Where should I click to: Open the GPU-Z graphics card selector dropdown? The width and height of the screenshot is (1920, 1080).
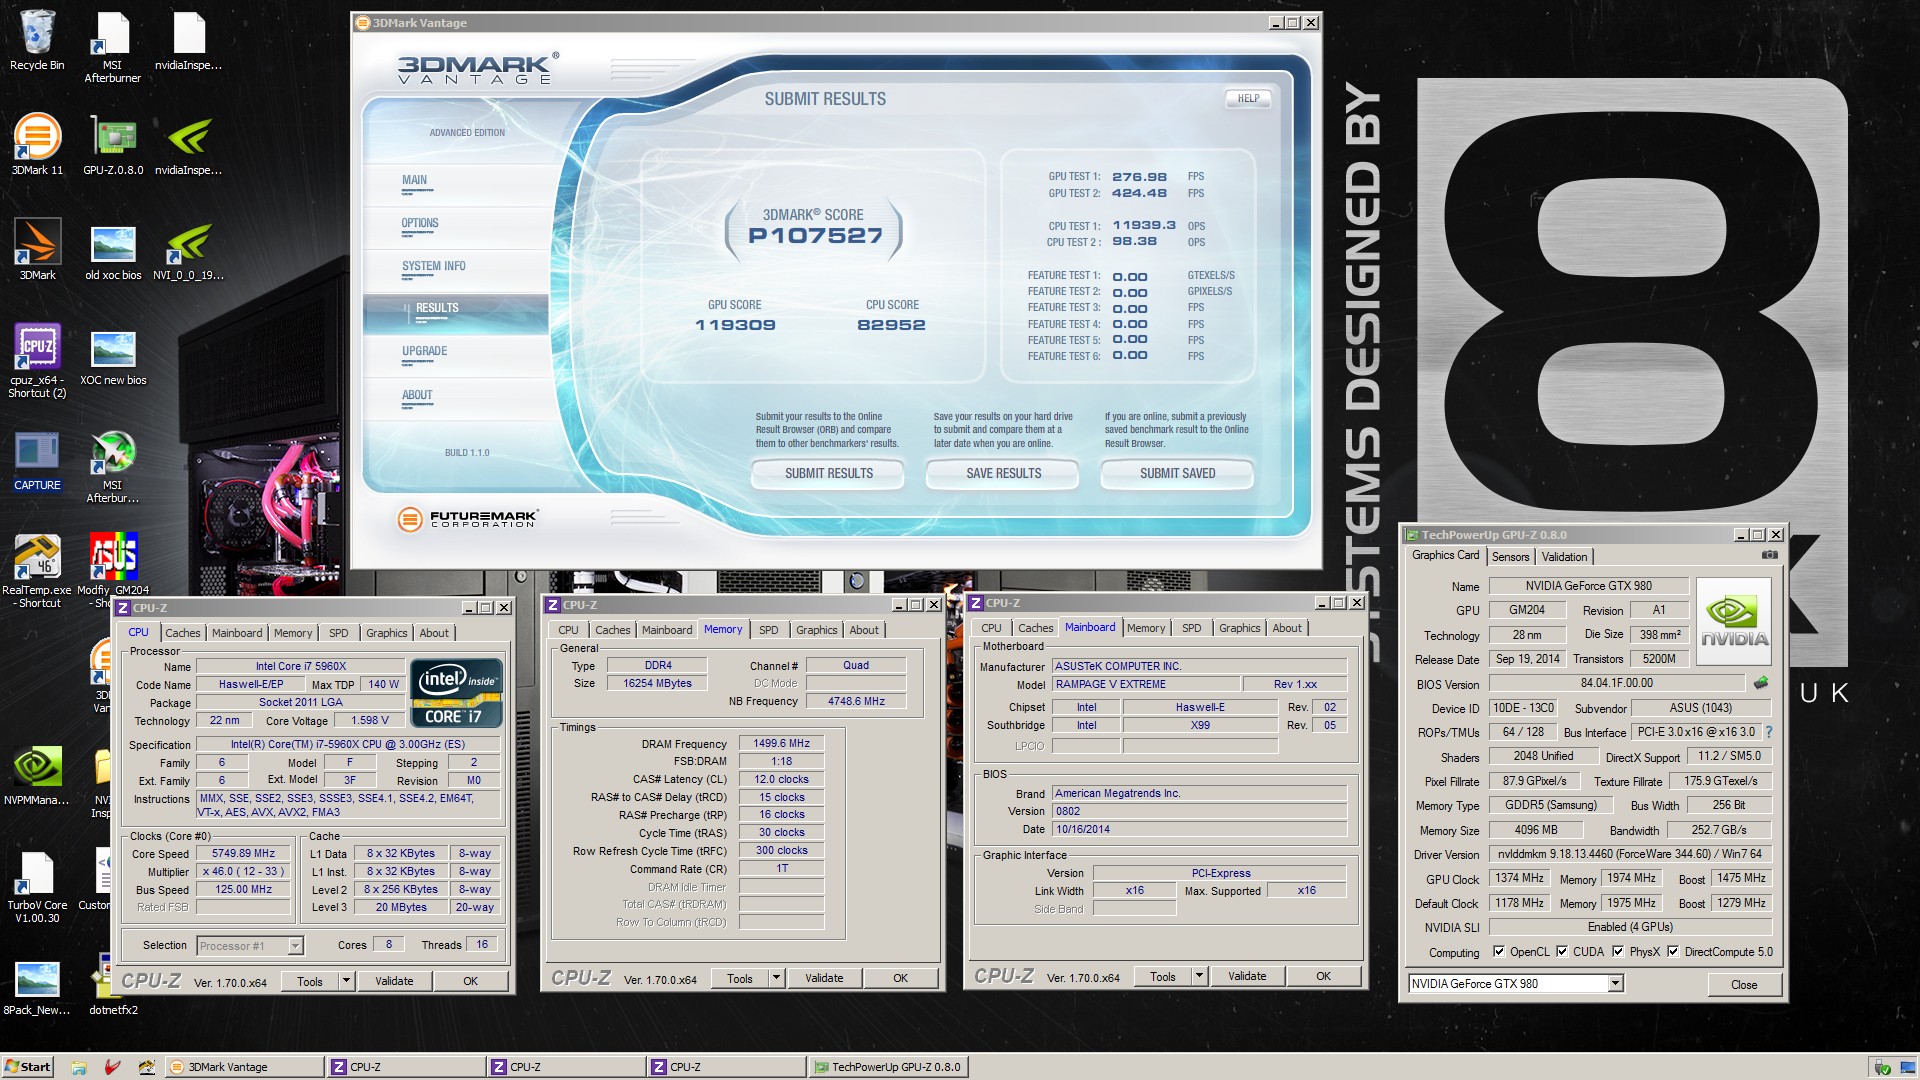click(1615, 984)
